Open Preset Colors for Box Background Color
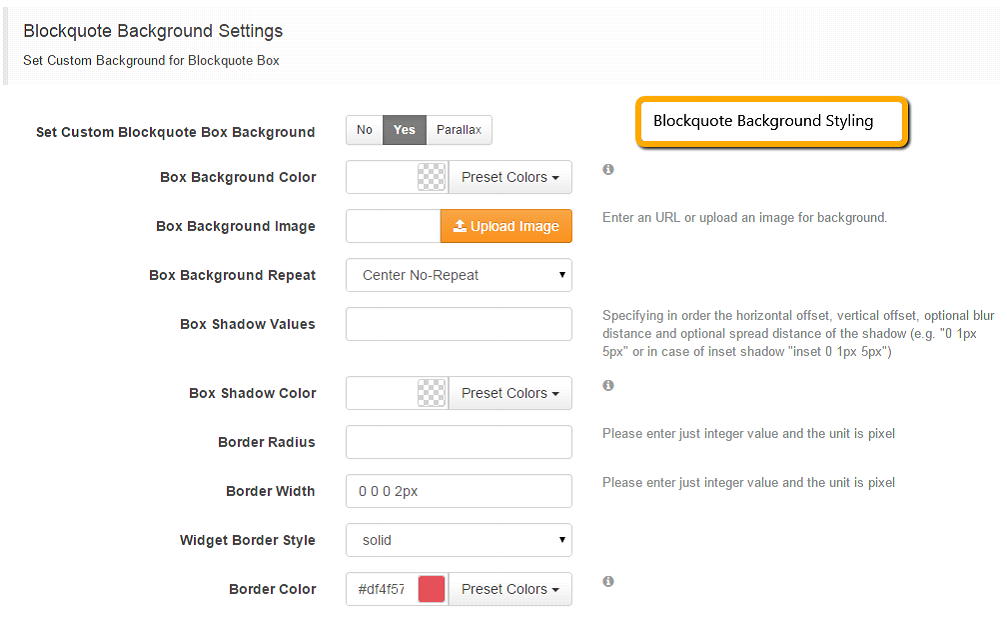This screenshot has height=624, width=1007. (x=510, y=177)
